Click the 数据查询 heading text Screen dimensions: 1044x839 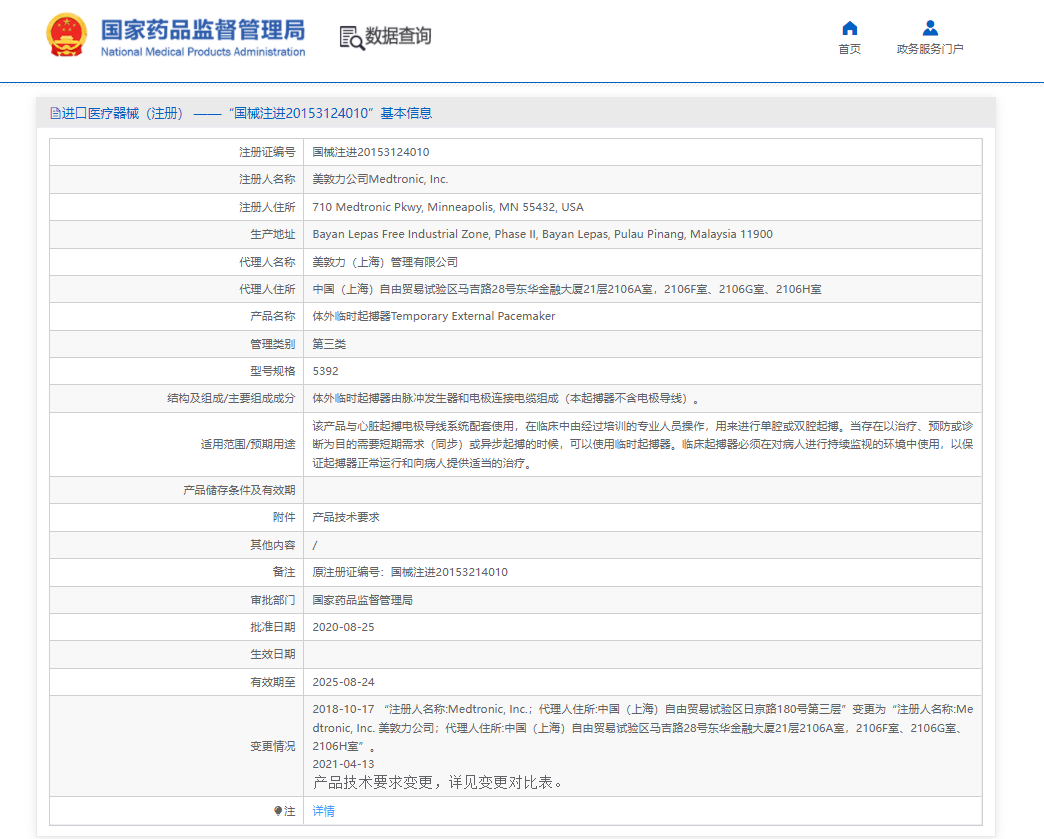398,36
